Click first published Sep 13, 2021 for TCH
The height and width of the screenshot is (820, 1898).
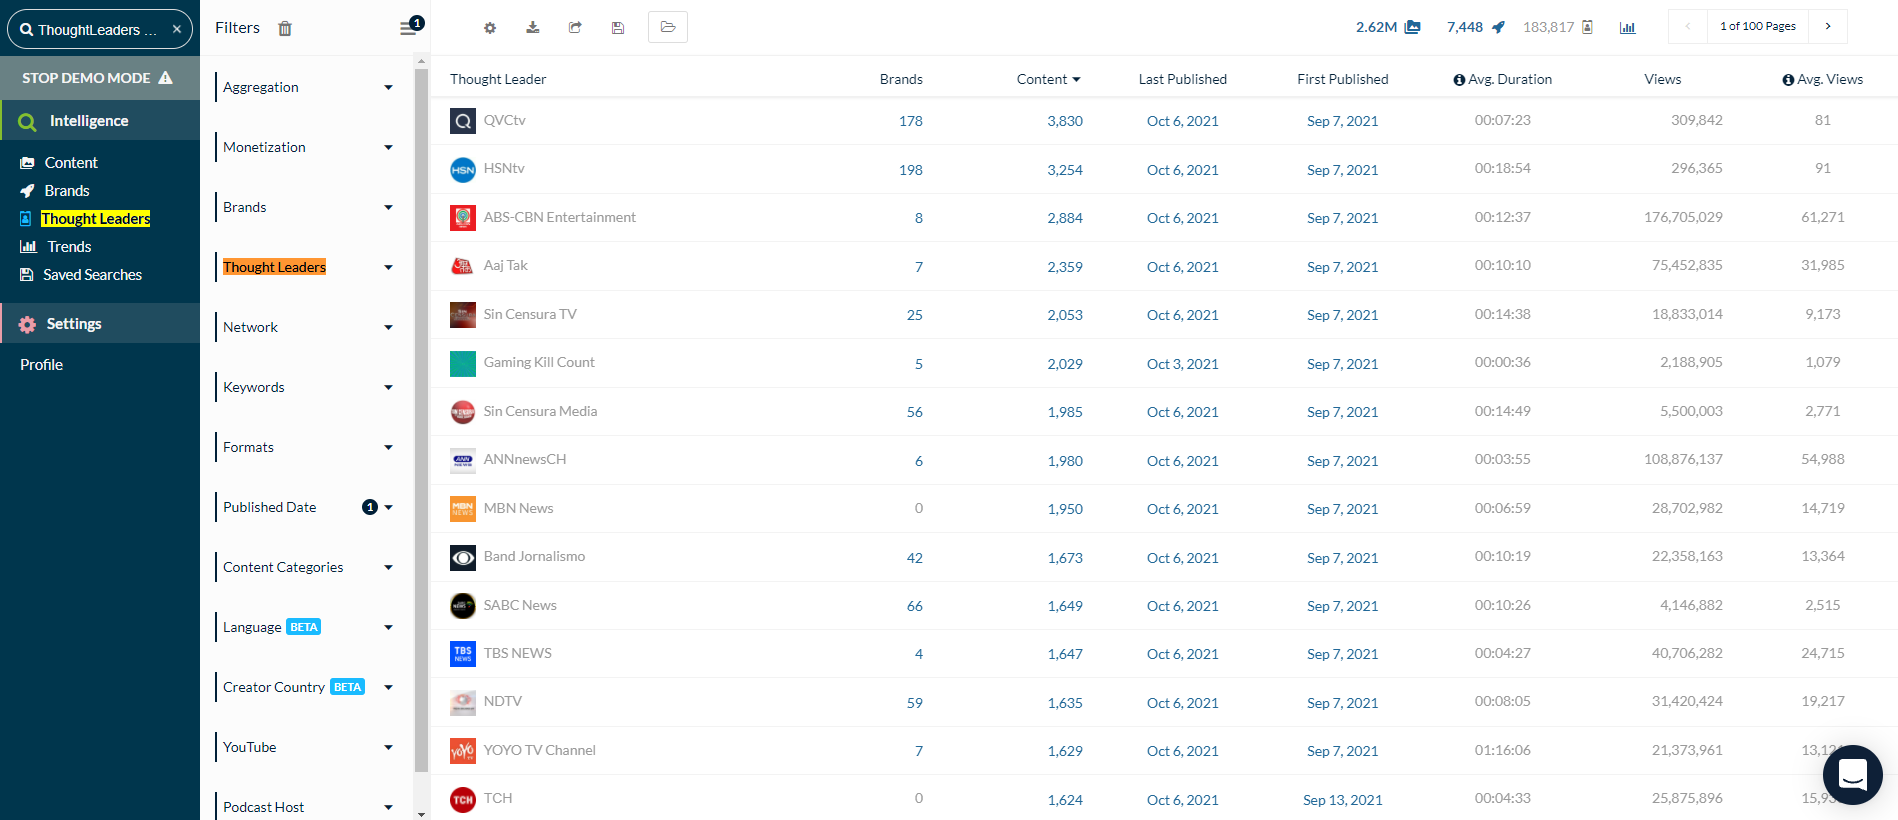point(1343,800)
